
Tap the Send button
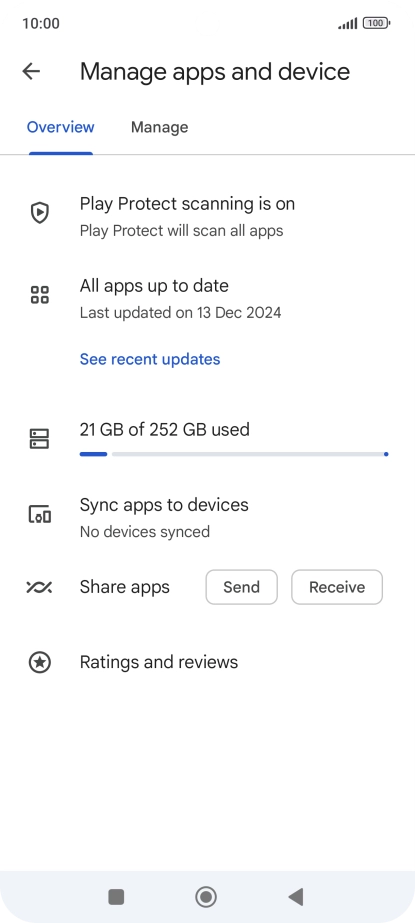coord(241,587)
